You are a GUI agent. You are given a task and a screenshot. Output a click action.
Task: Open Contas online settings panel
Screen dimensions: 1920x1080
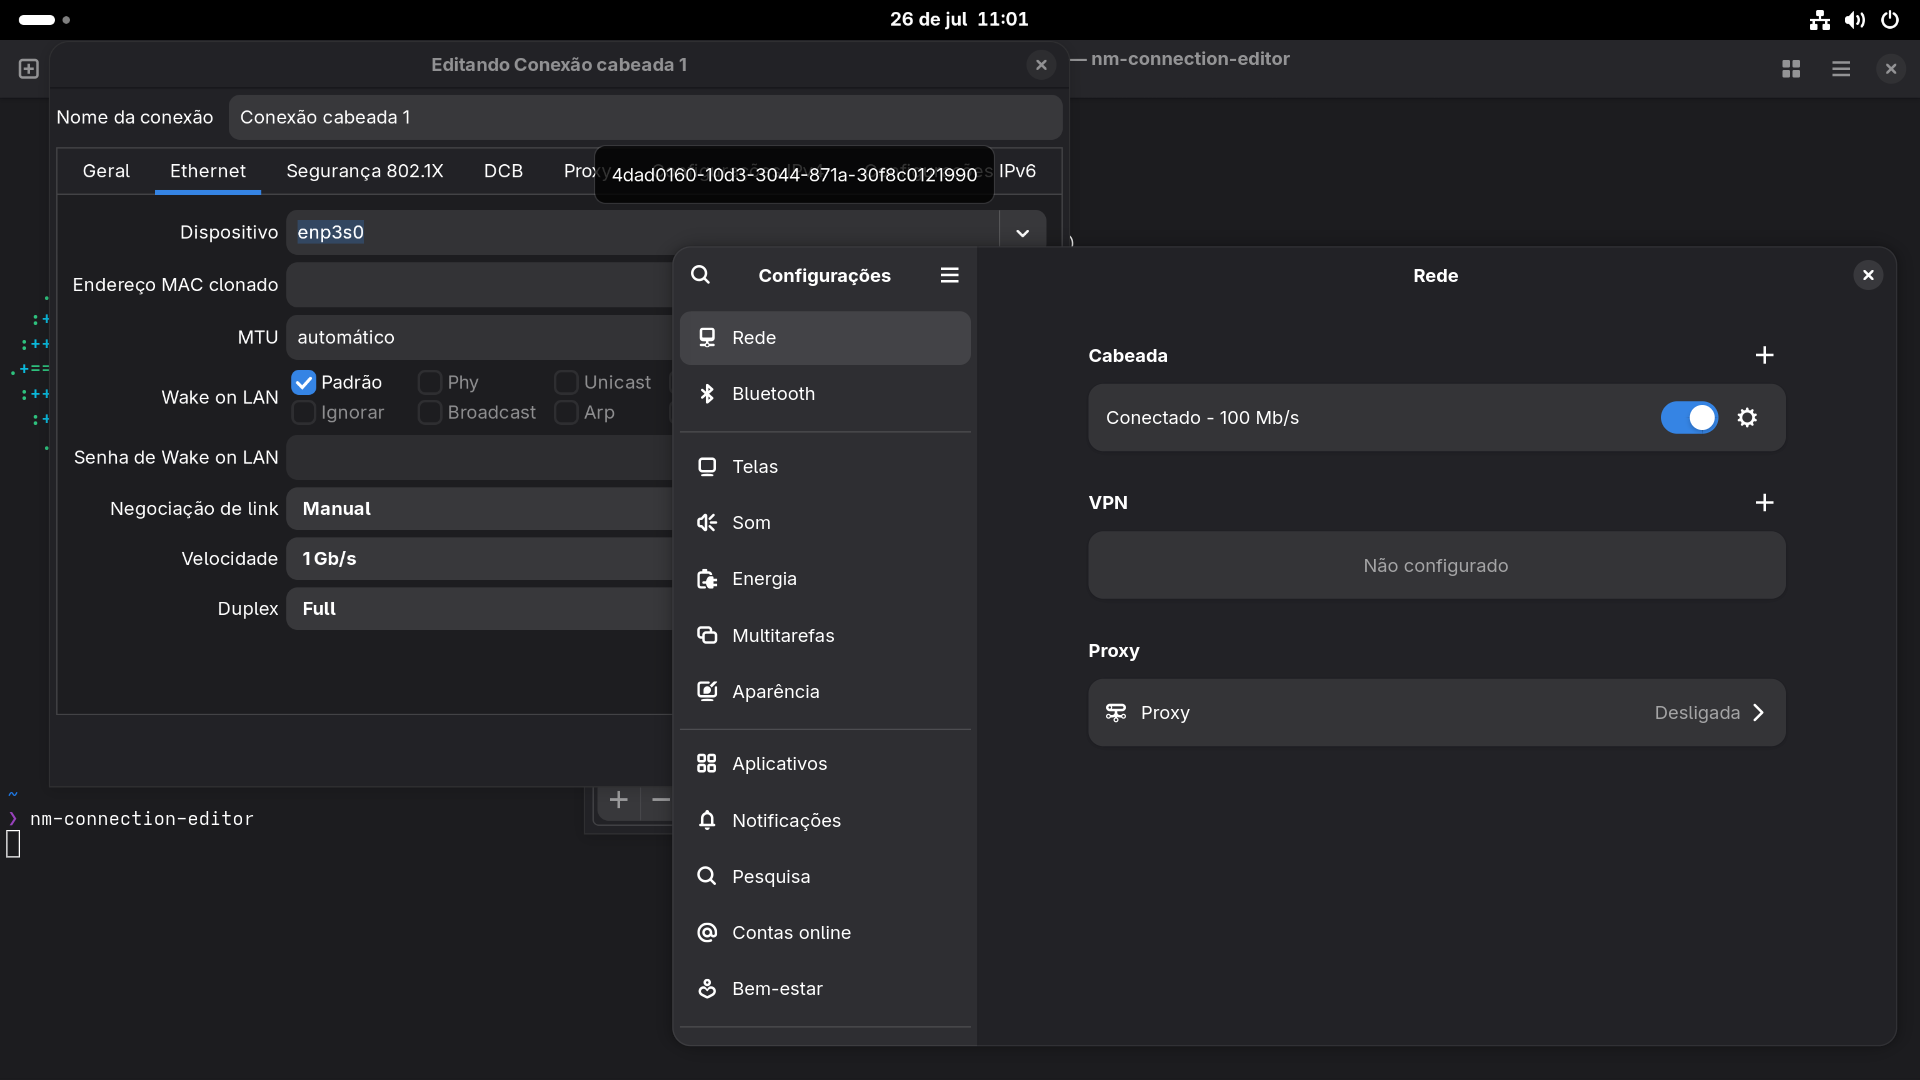point(825,933)
